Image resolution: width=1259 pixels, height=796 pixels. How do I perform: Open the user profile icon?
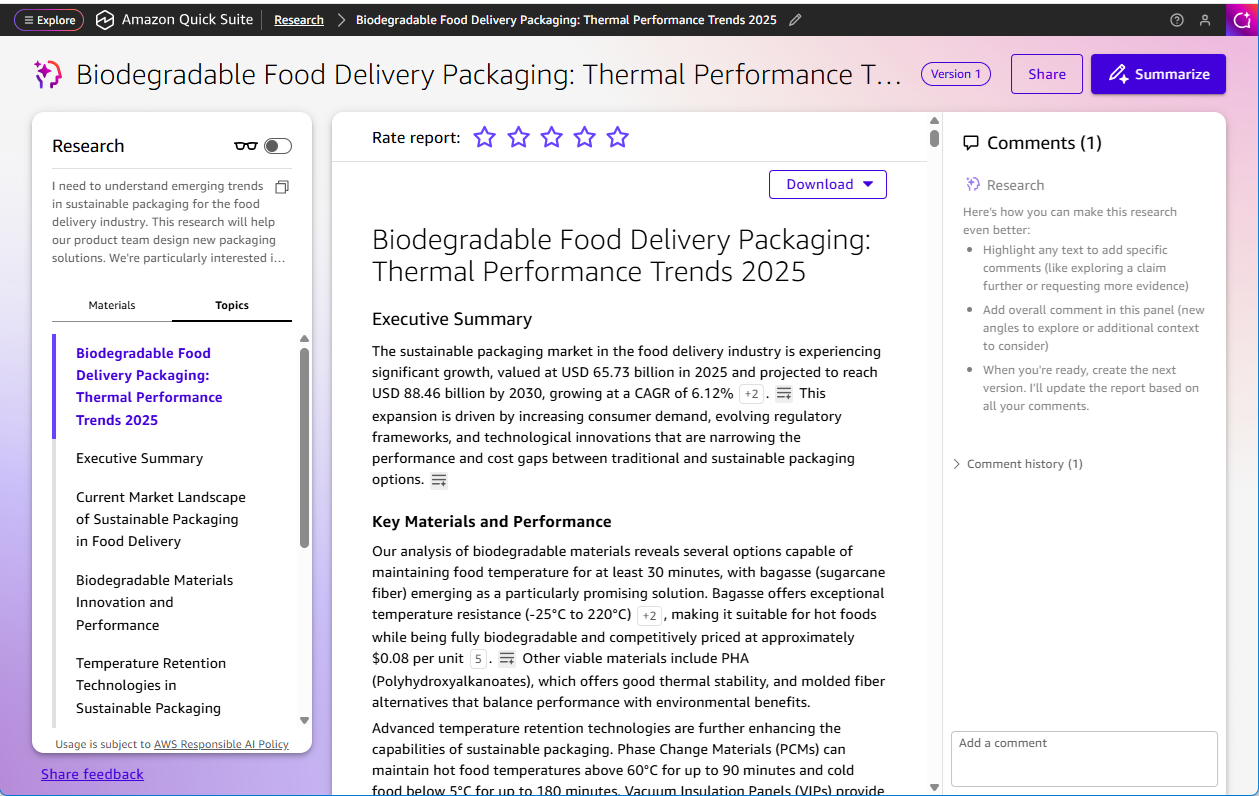(x=1205, y=20)
